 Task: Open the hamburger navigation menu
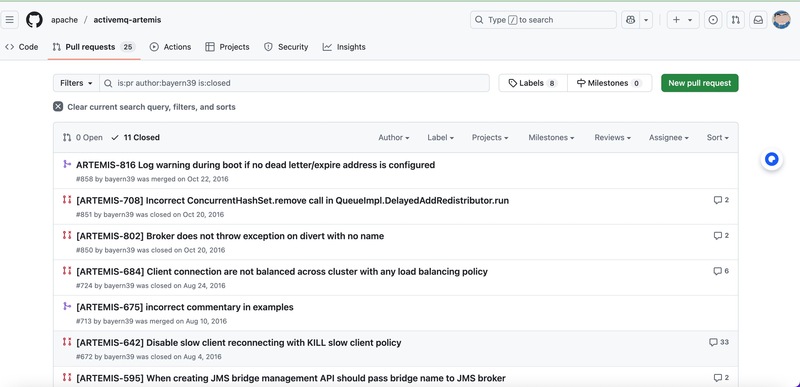tap(9, 20)
